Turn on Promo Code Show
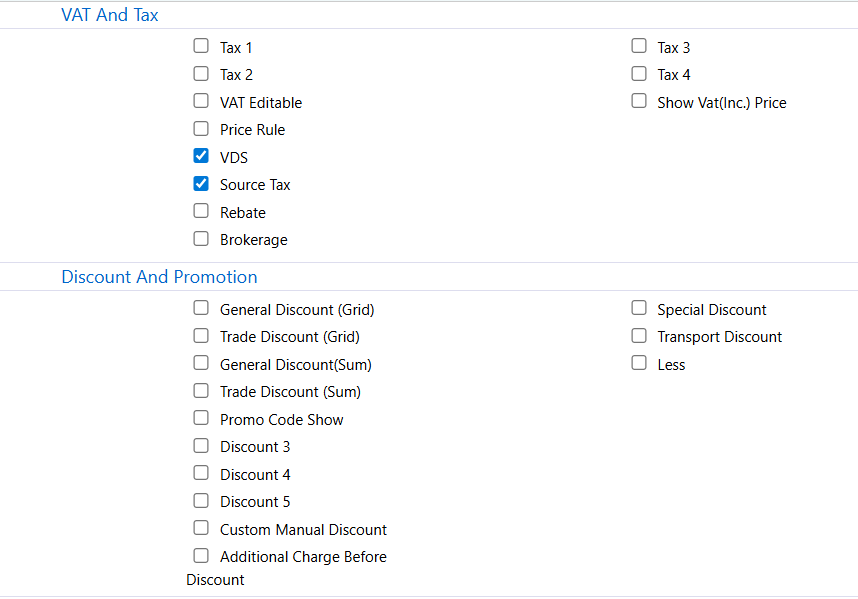858x599 pixels. click(x=201, y=418)
